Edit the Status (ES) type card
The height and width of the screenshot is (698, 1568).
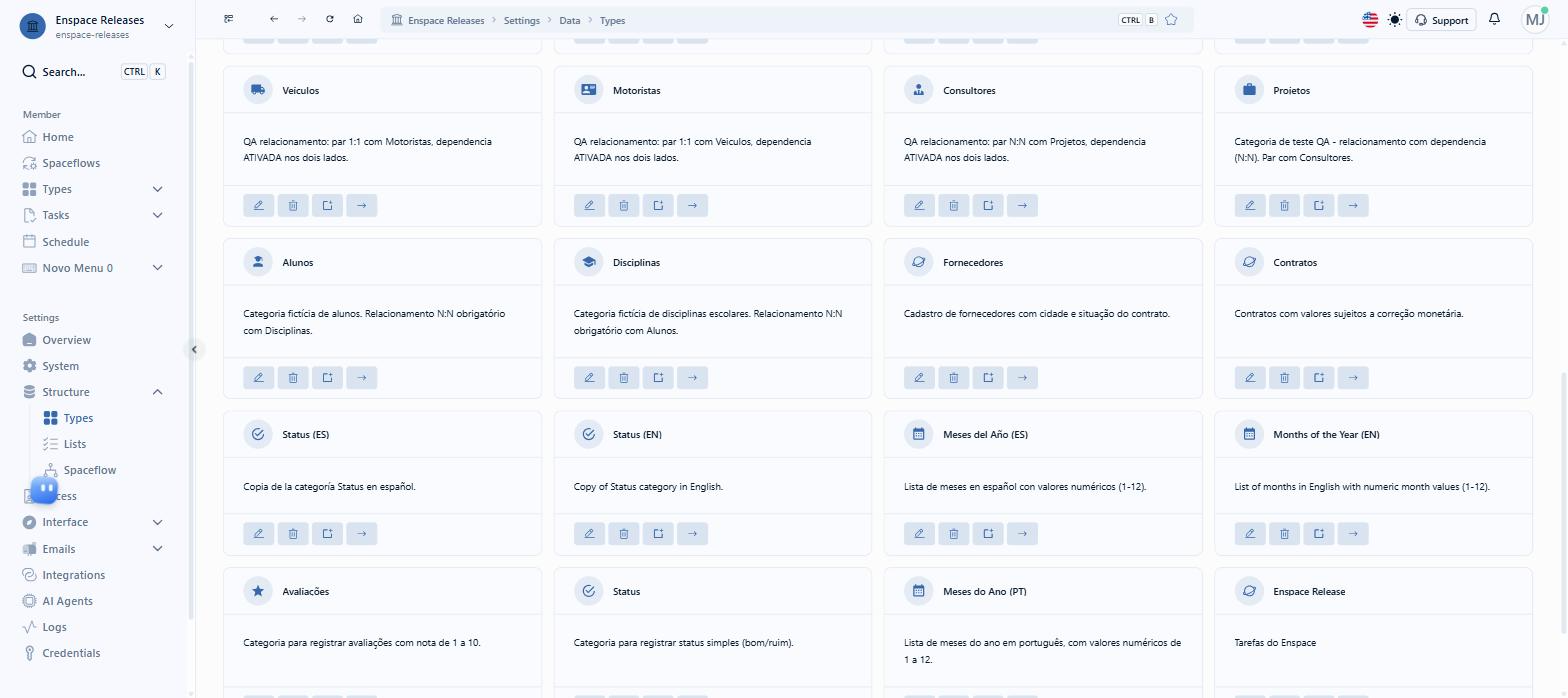(x=259, y=534)
